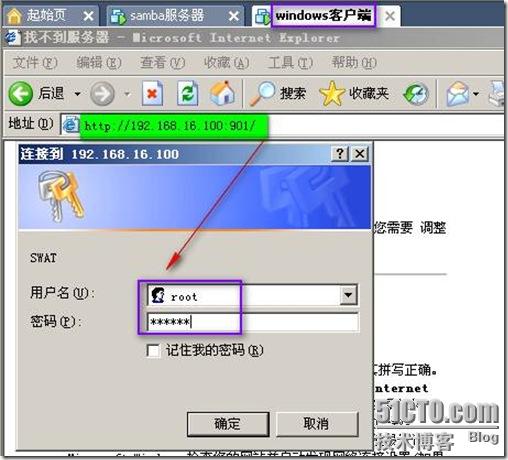Viewport: 508px width, 460px height.
Task: Open the Forward button history dropdown arrow
Action: click(127, 94)
